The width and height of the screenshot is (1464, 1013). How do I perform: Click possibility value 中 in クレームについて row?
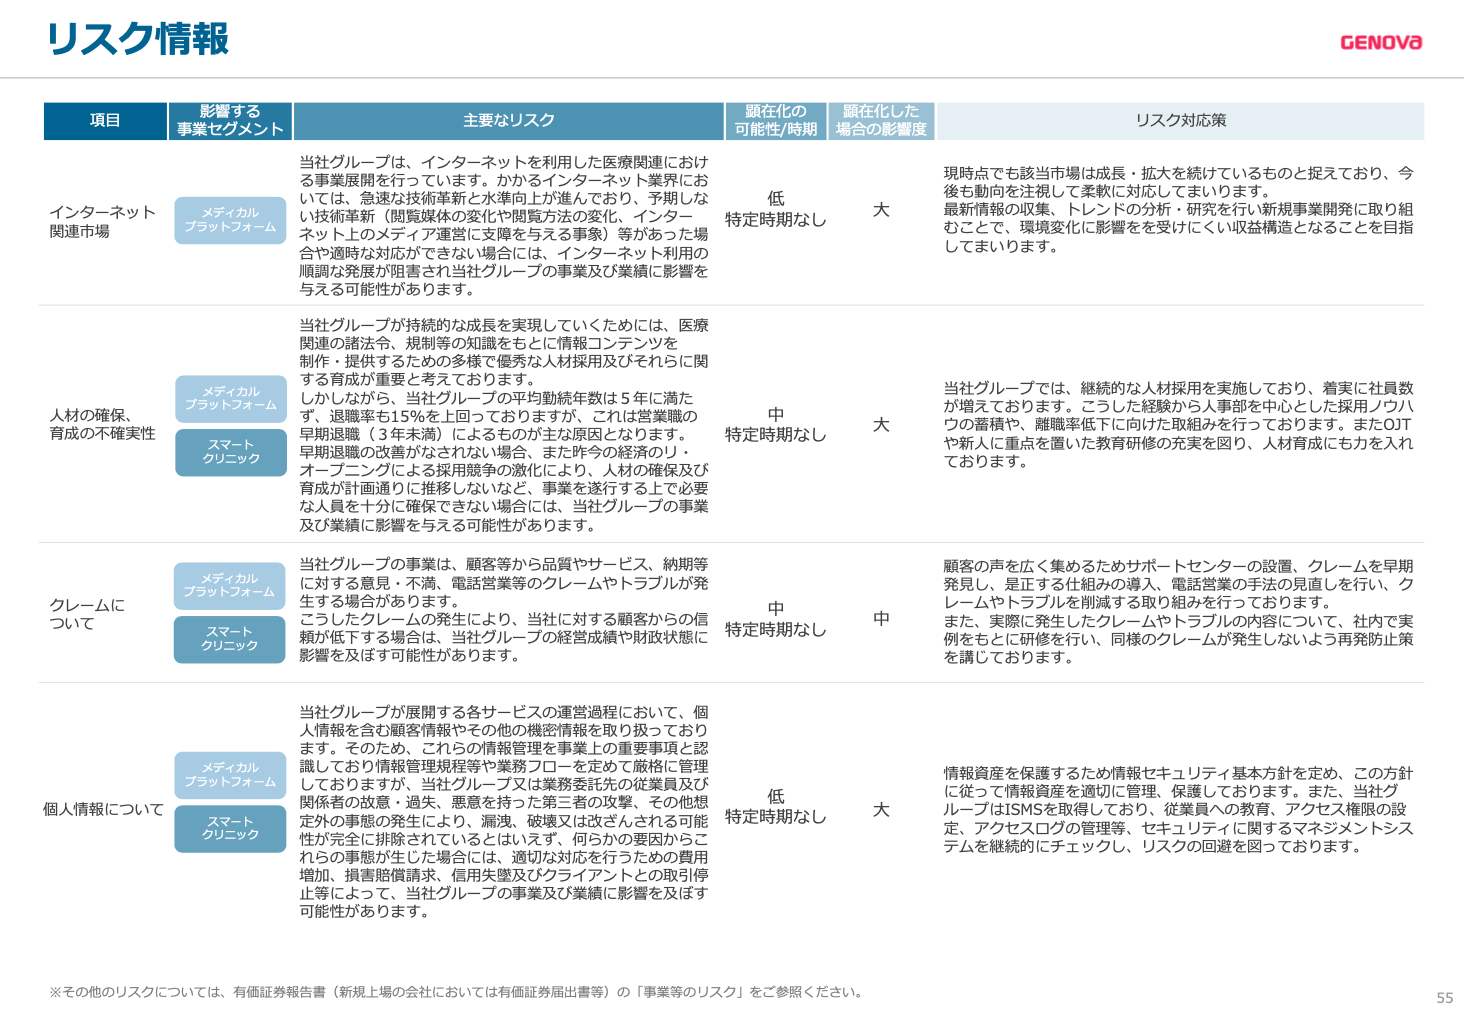click(x=776, y=609)
